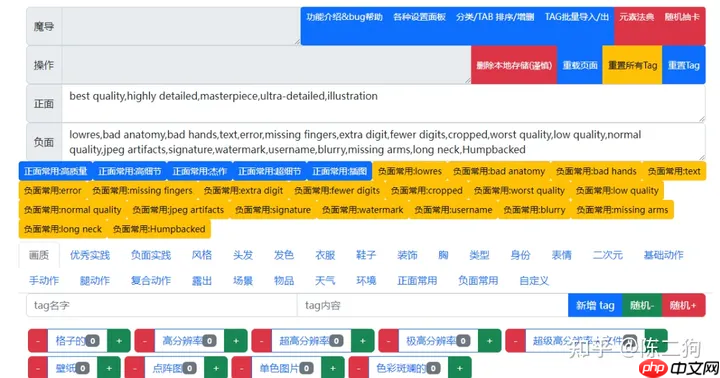
Task: Click minus button beside 极高分辨率 tag
Action: 388,341
